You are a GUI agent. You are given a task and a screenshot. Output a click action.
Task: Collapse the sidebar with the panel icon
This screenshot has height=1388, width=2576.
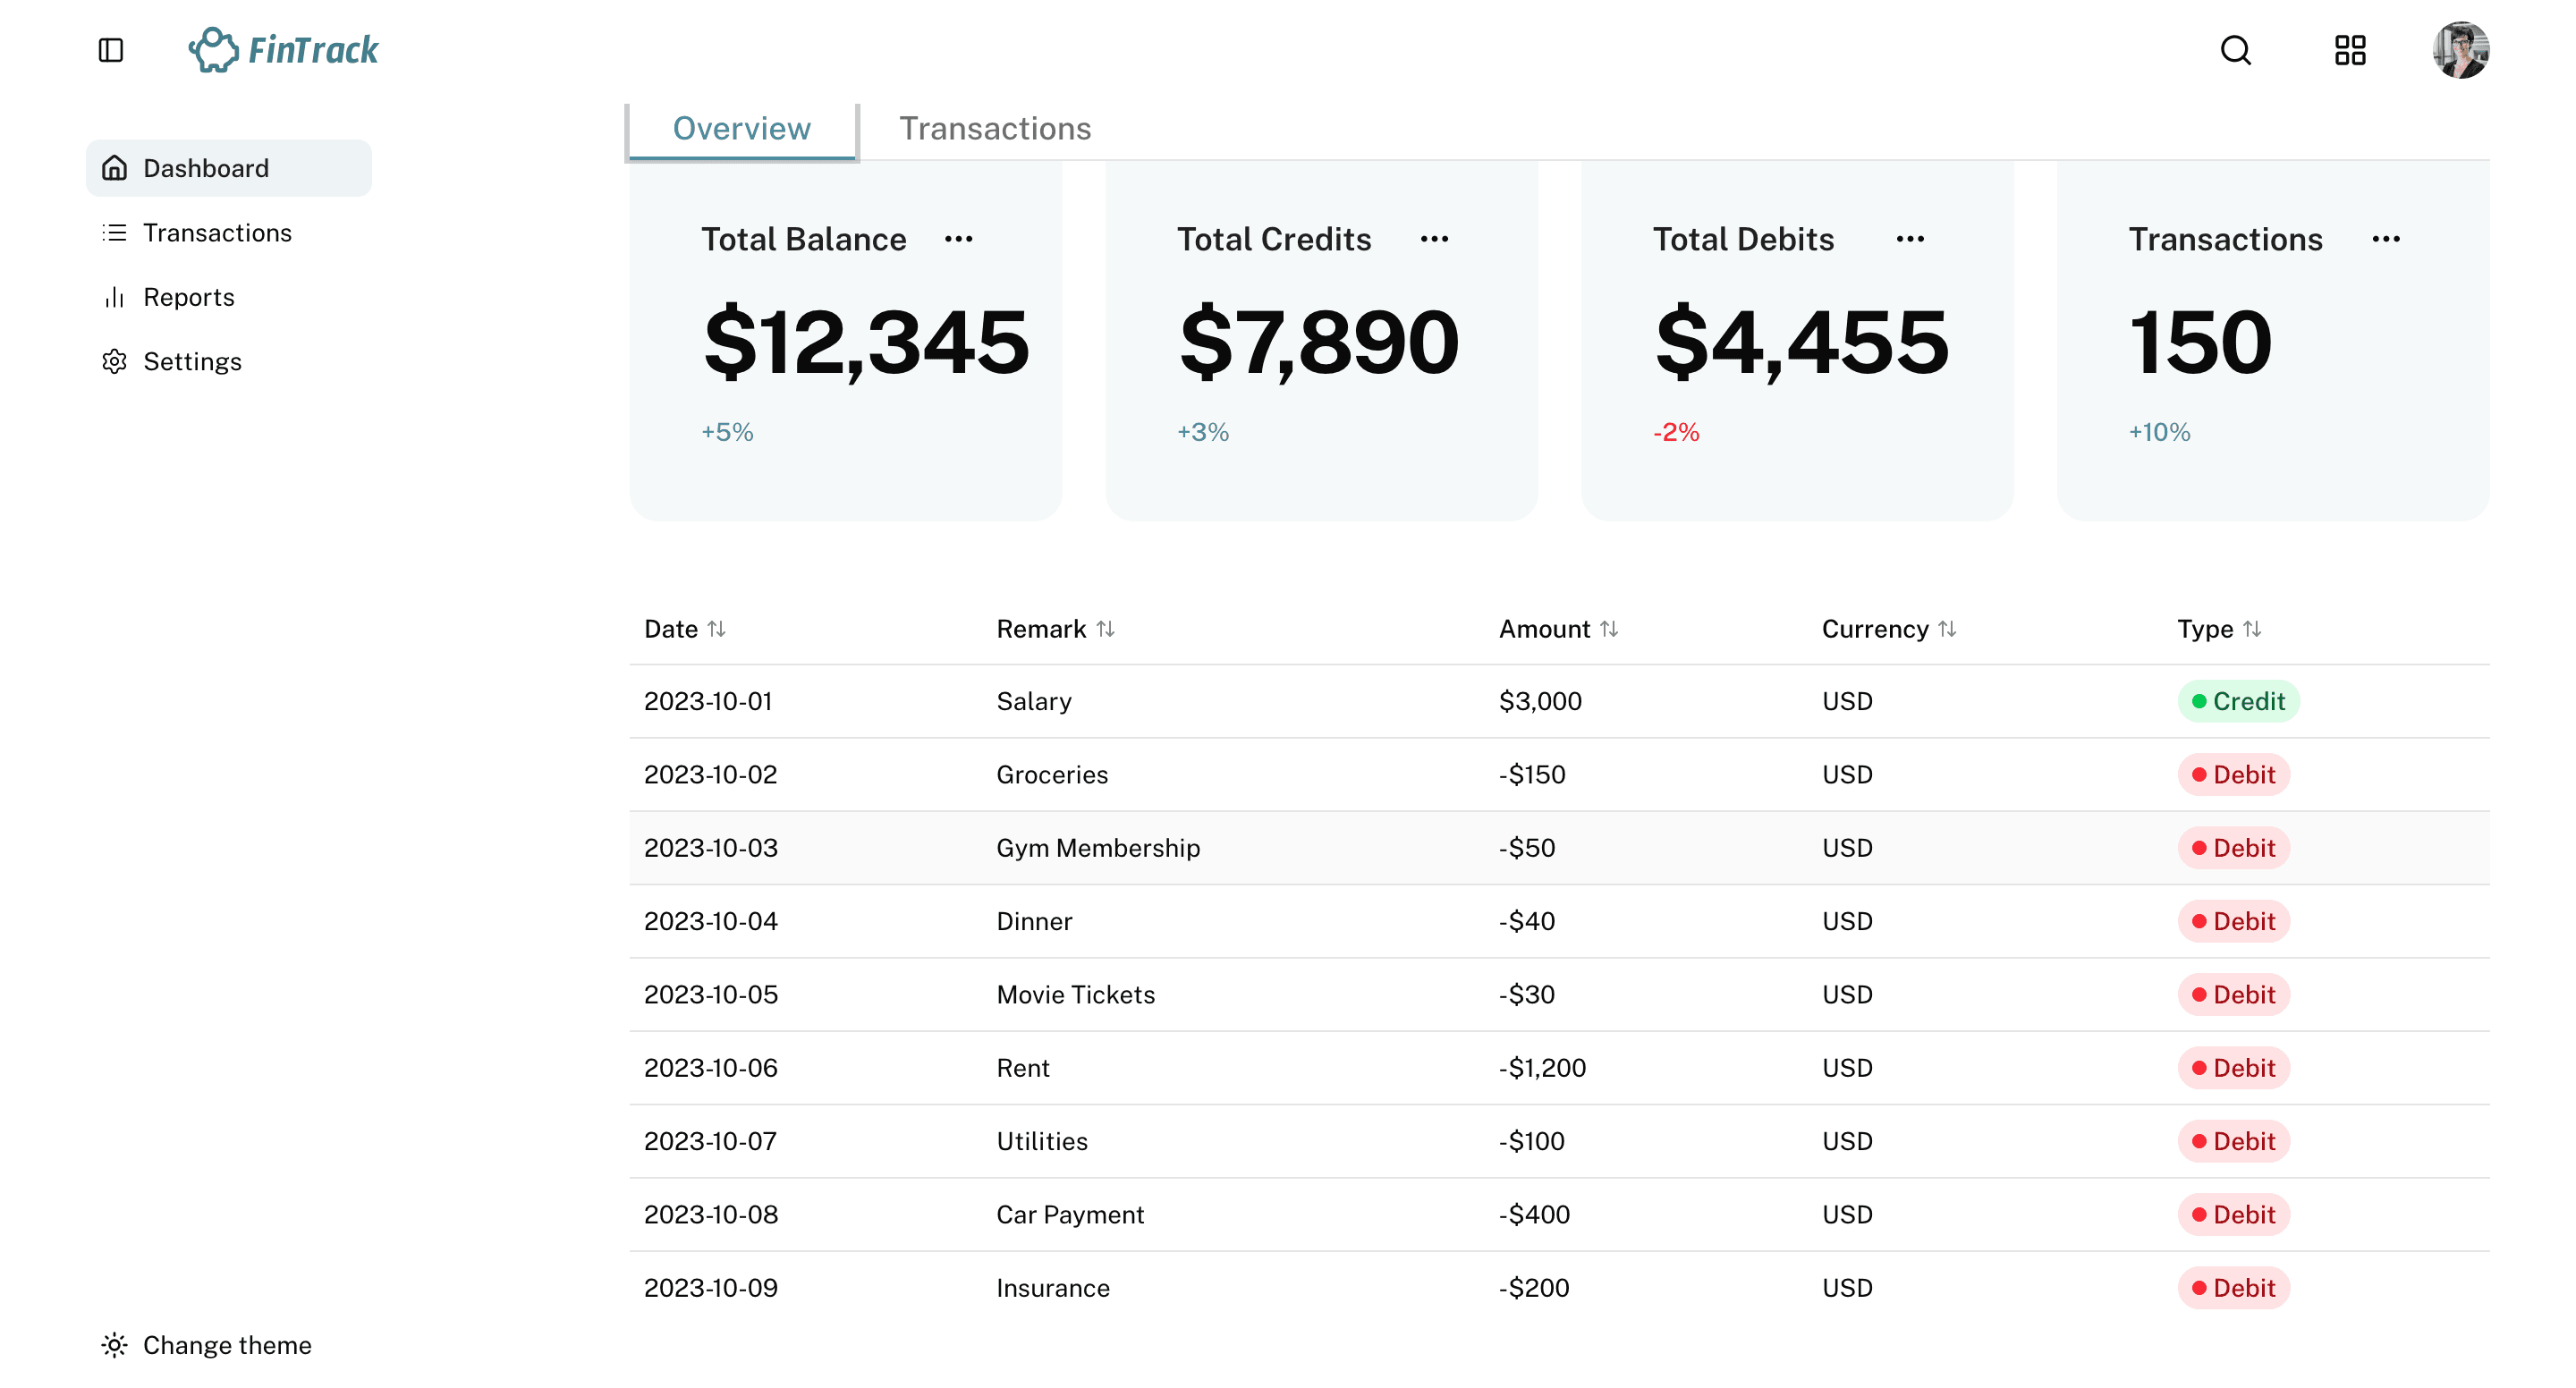110,49
